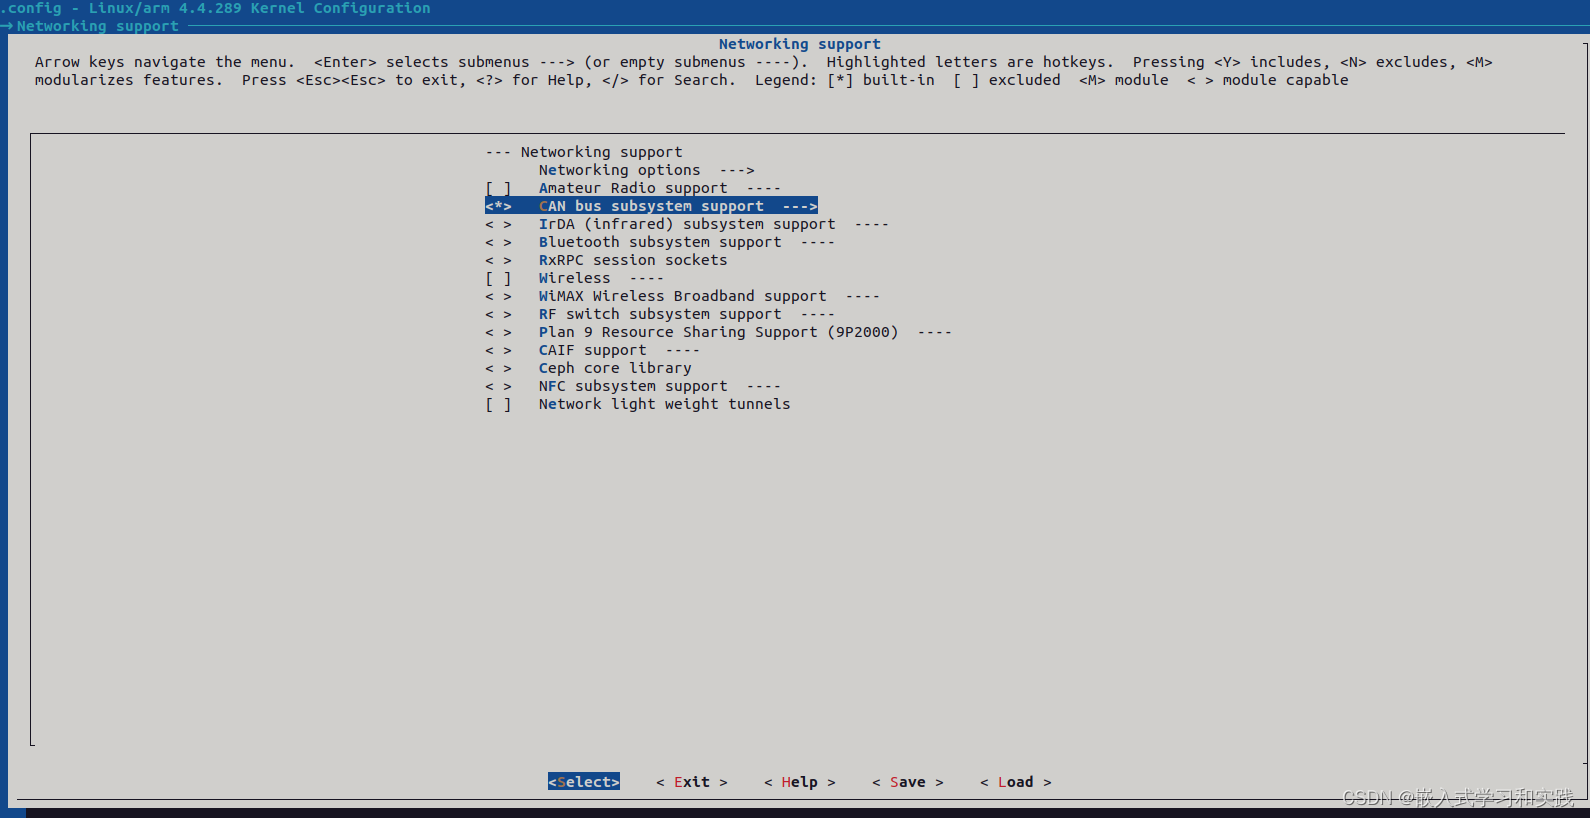Select WiMAX Wireless Broadband support text
Viewport: 1590px width, 818px height.
click(x=683, y=296)
